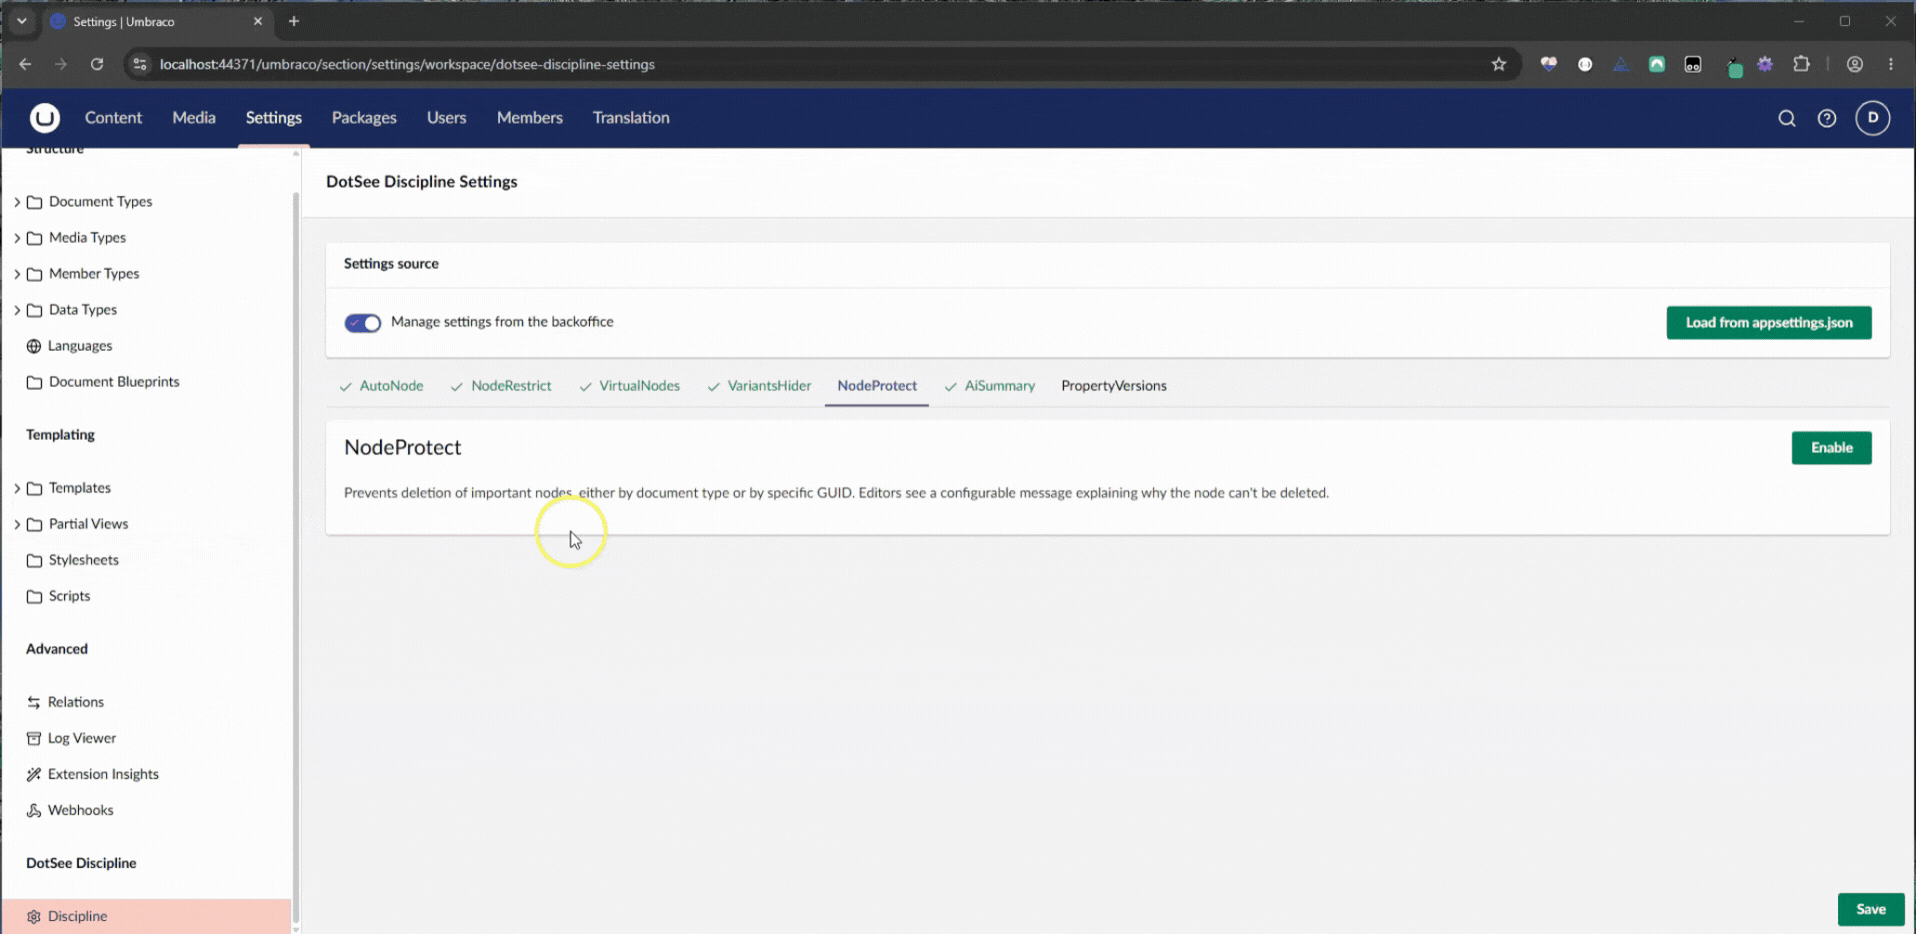The height and width of the screenshot is (934, 1916).
Task: Go to the Packages section
Action: click(x=364, y=118)
